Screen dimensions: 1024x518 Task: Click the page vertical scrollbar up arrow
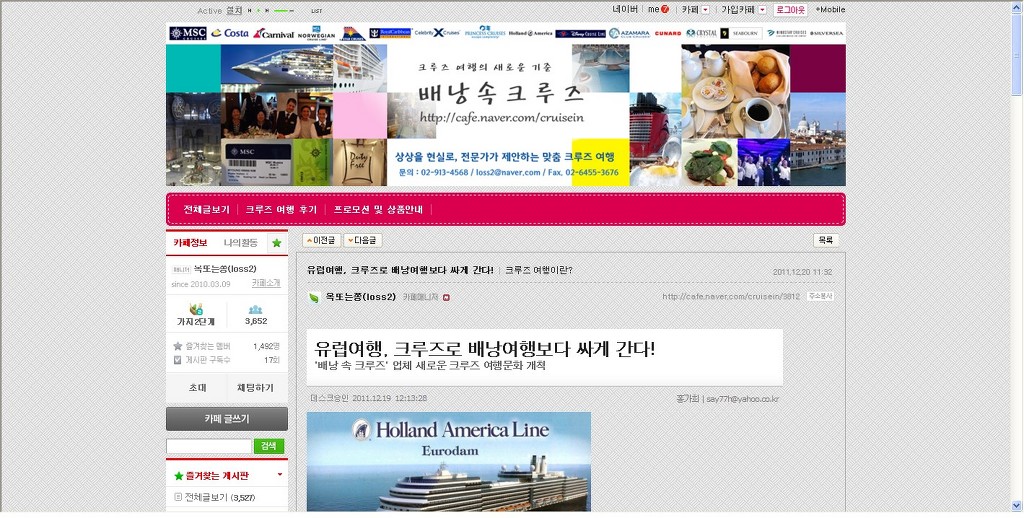pos(1017,6)
